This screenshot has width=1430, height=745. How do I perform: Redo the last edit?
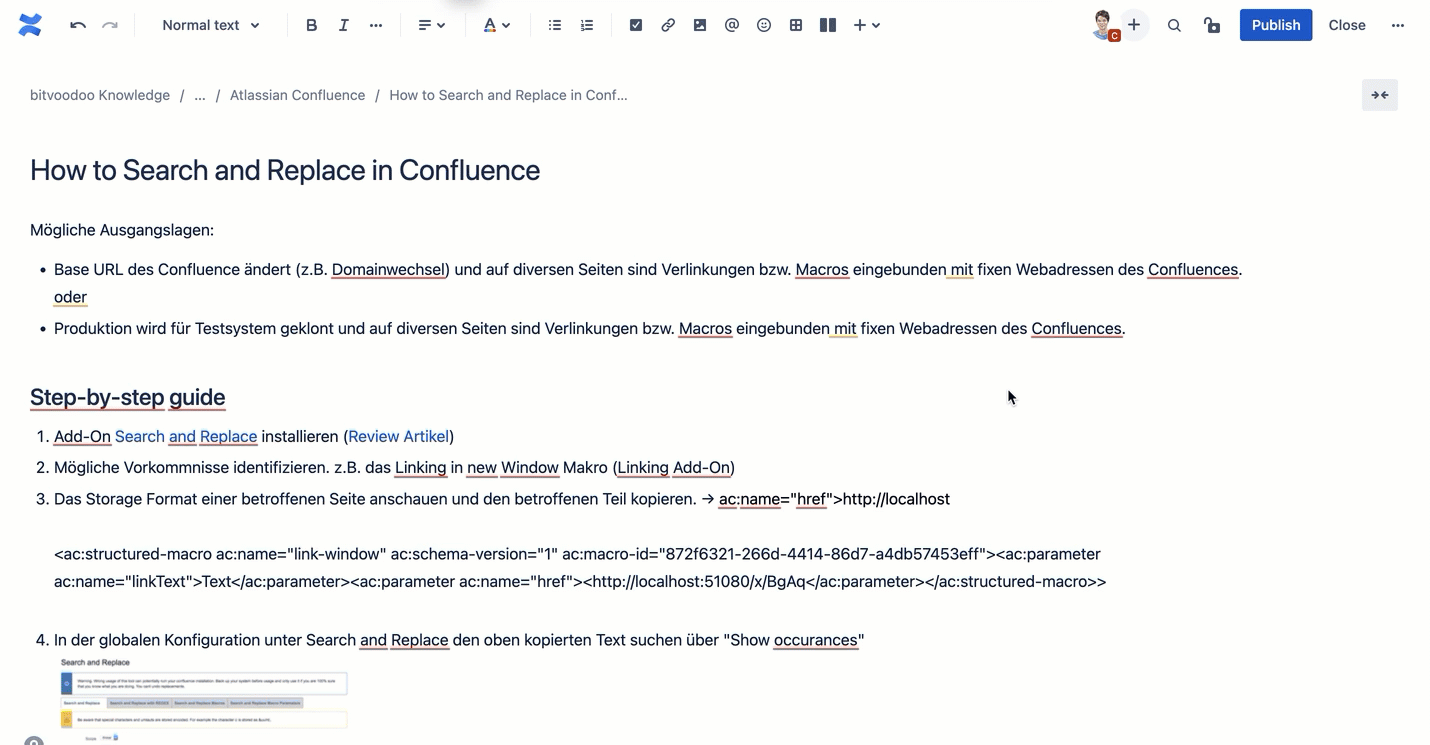click(x=110, y=25)
